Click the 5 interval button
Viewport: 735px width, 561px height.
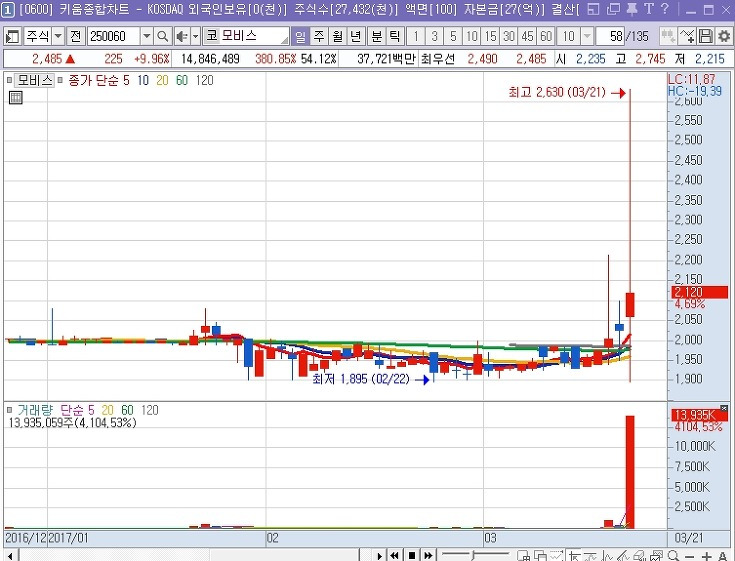coord(453,36)
